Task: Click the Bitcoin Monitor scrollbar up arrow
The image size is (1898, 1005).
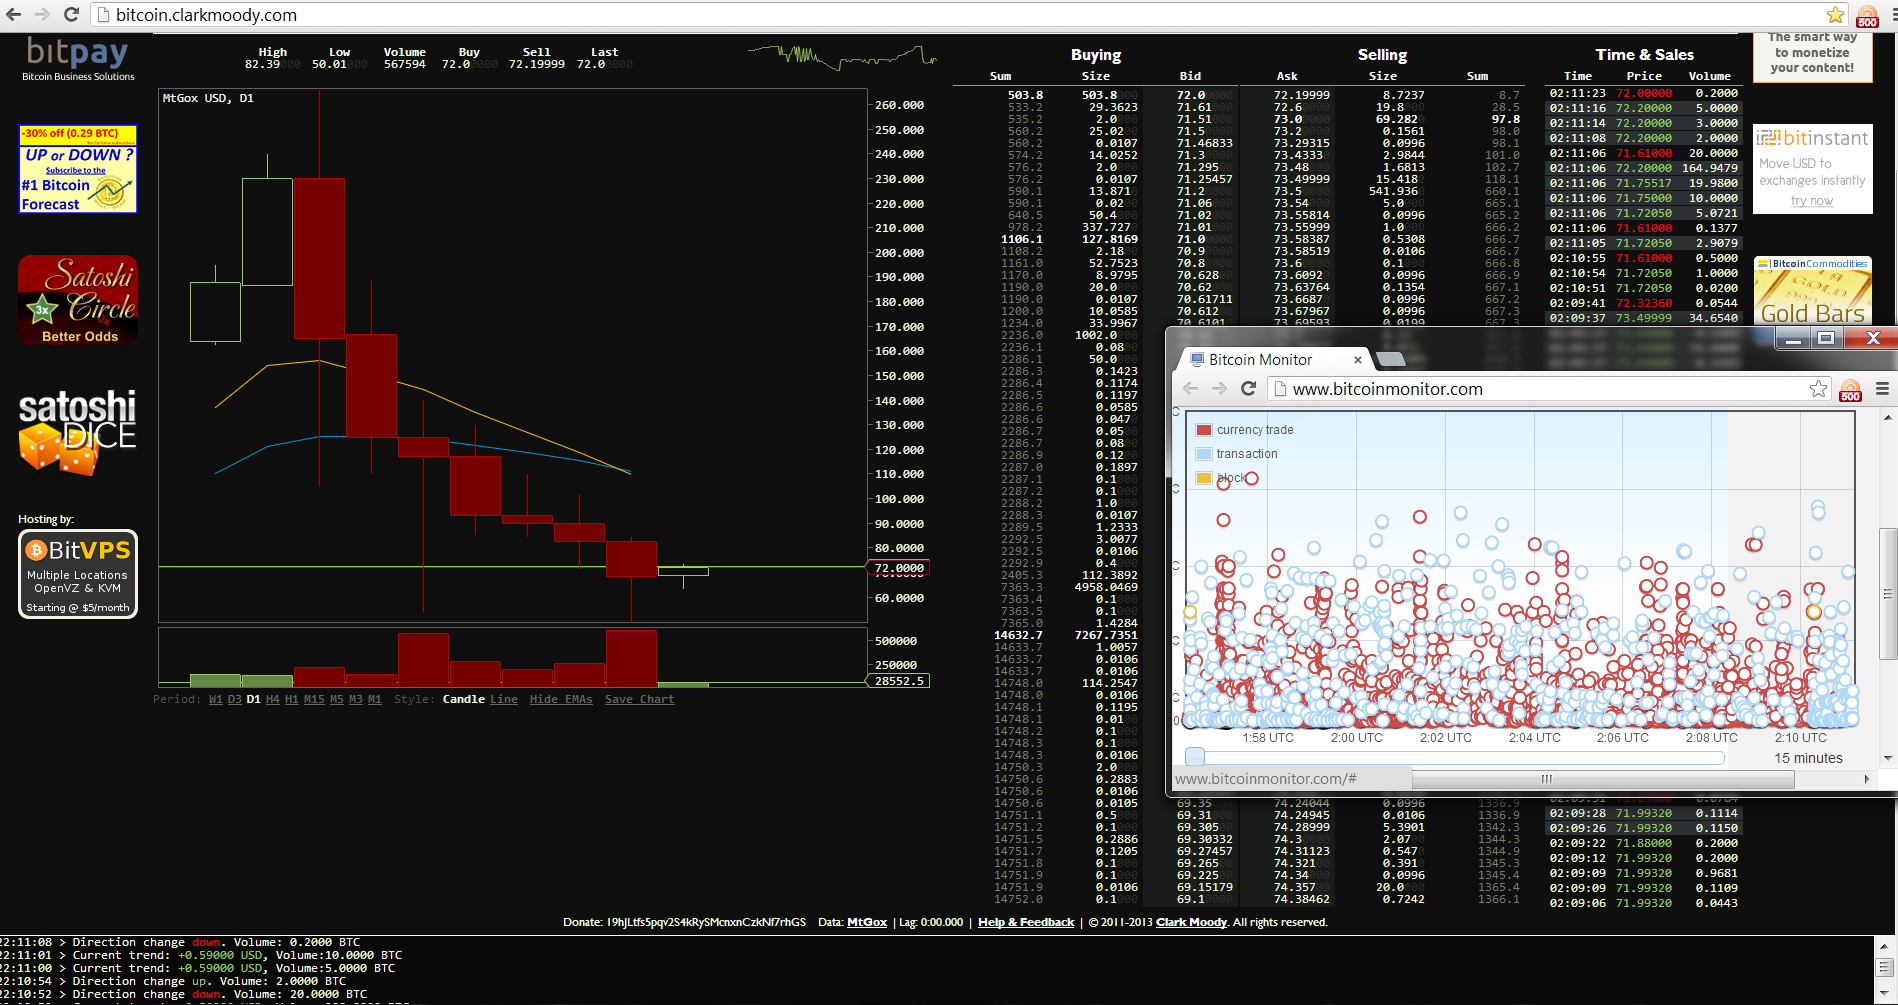Action: click(1889, 417)
